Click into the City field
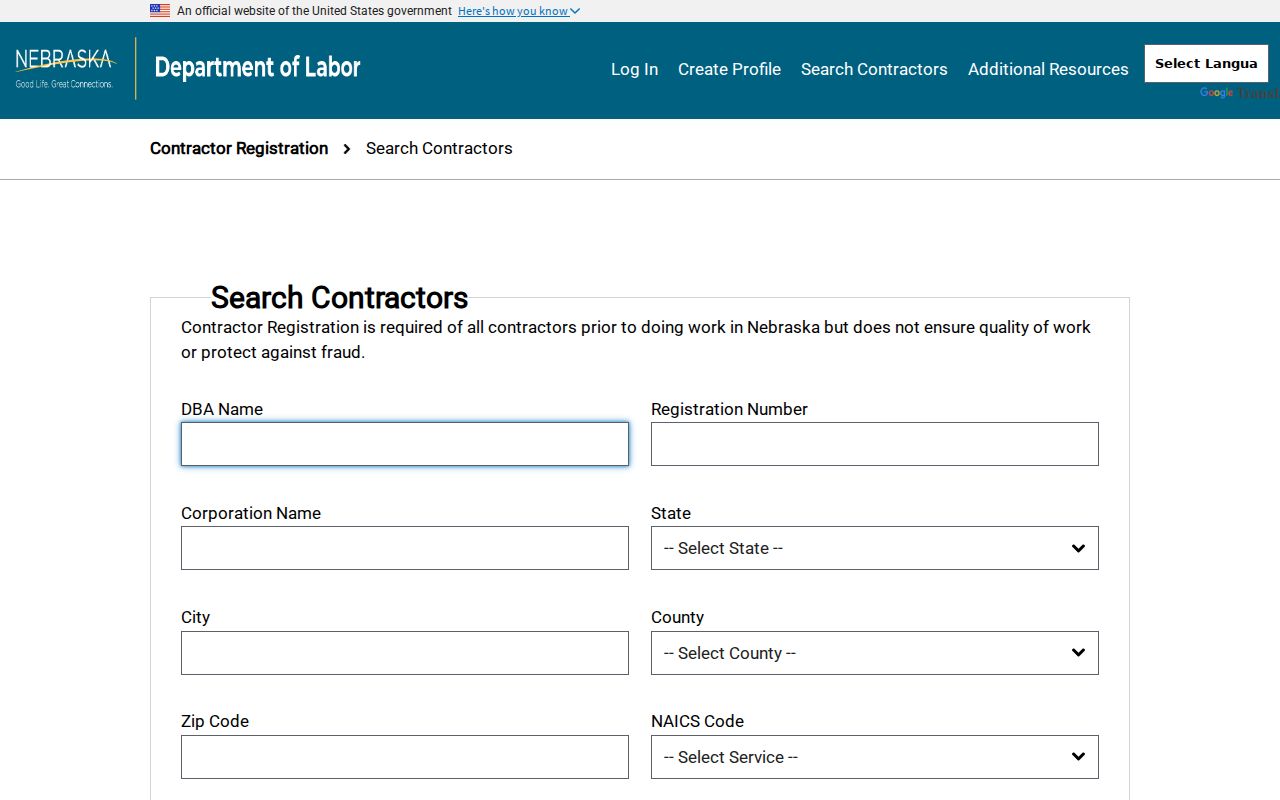This screenshot has width=1280, height=800. coord(405,653)
